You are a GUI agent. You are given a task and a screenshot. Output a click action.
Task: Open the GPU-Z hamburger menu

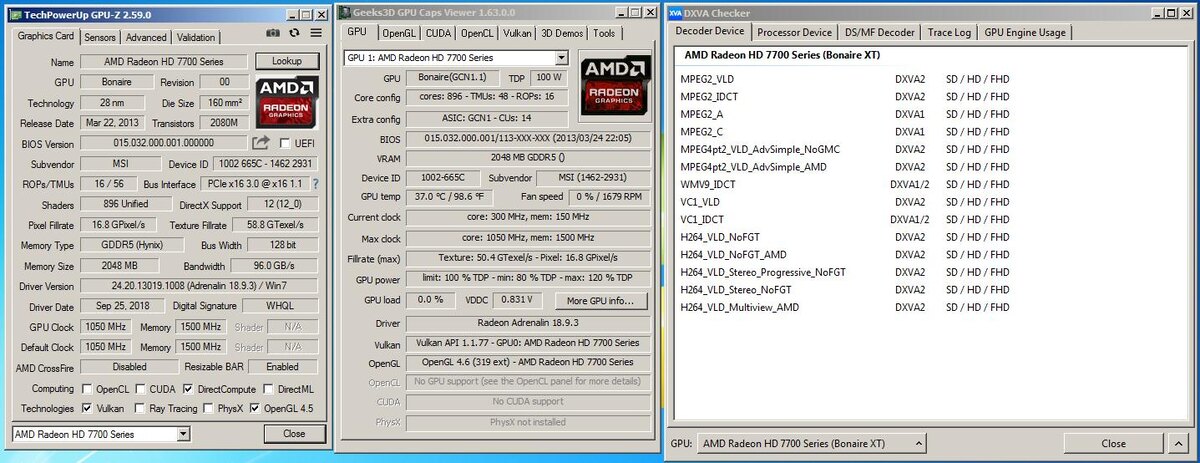pos(316,34)
